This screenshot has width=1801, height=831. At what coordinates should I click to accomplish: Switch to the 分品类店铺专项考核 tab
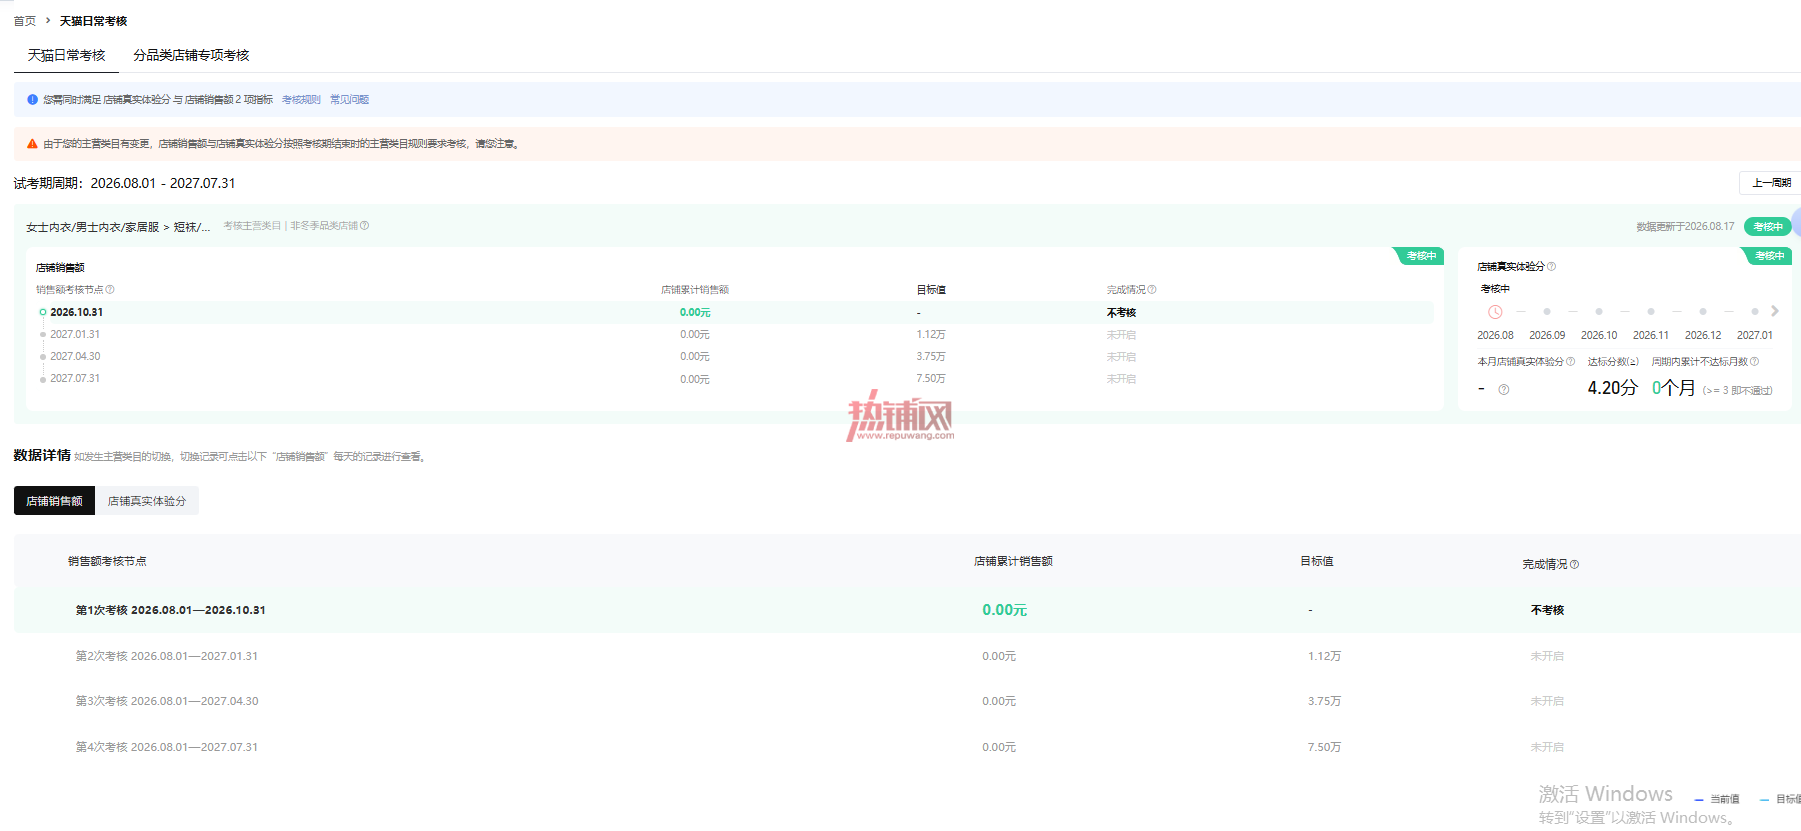(x=191, y=55)
